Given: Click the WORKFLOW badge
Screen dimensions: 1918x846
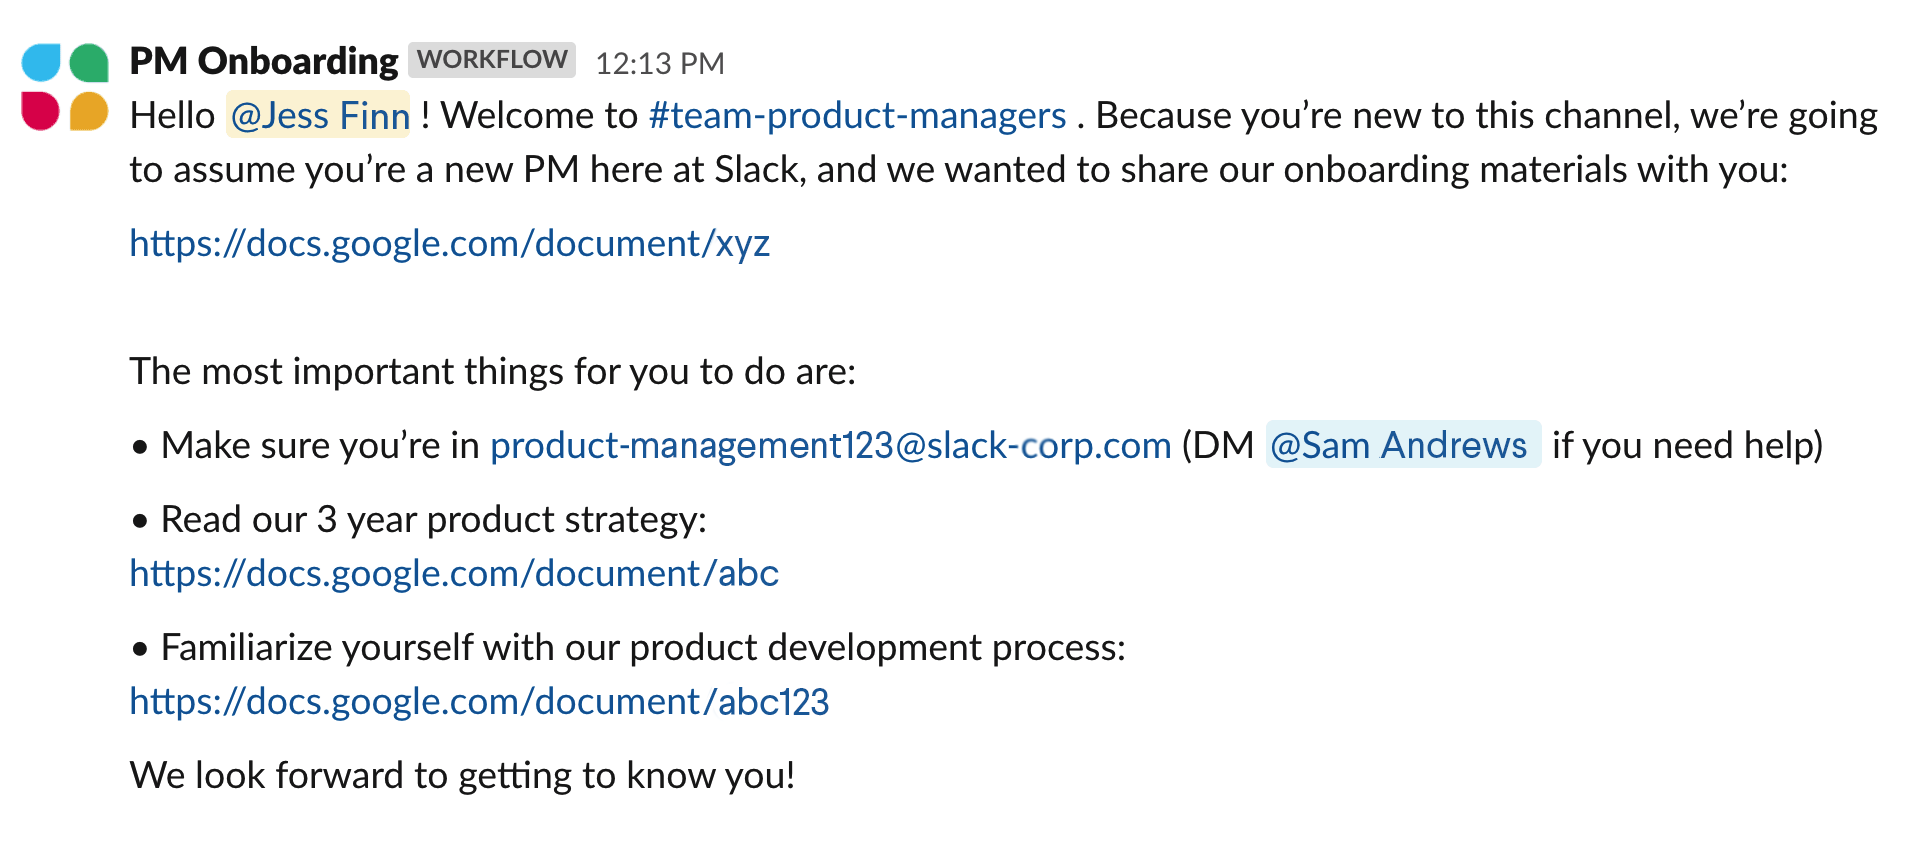Looking at the screenshot, I should tap(492, 60).
